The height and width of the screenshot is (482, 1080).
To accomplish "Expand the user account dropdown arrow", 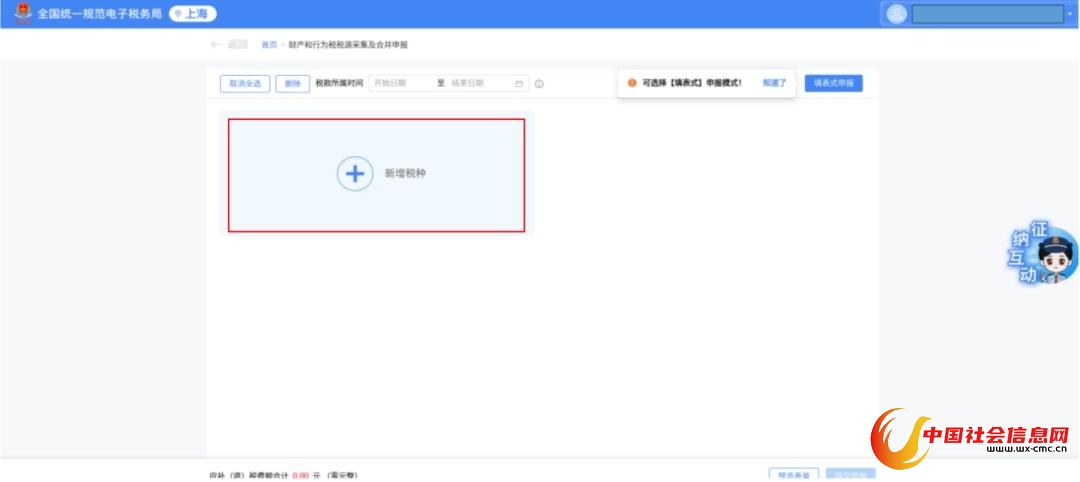I will tap(1070, 14).
